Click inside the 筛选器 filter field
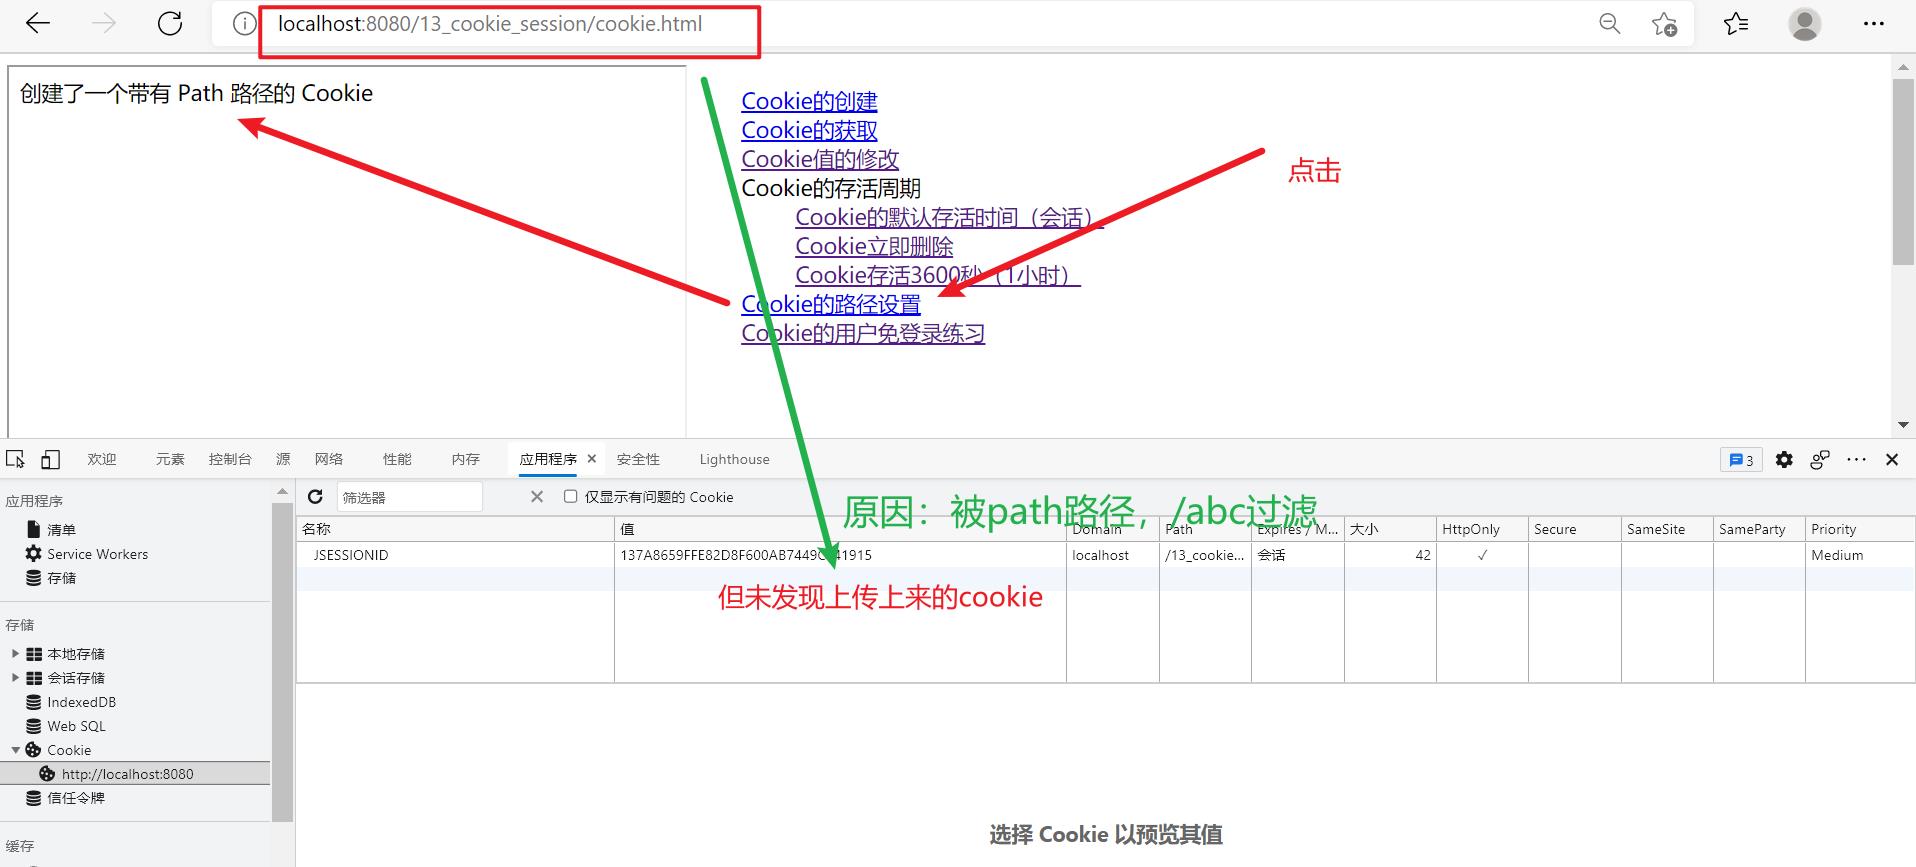Image resolution: width=1916 pixels, height=867 pixels. (409, 497)
